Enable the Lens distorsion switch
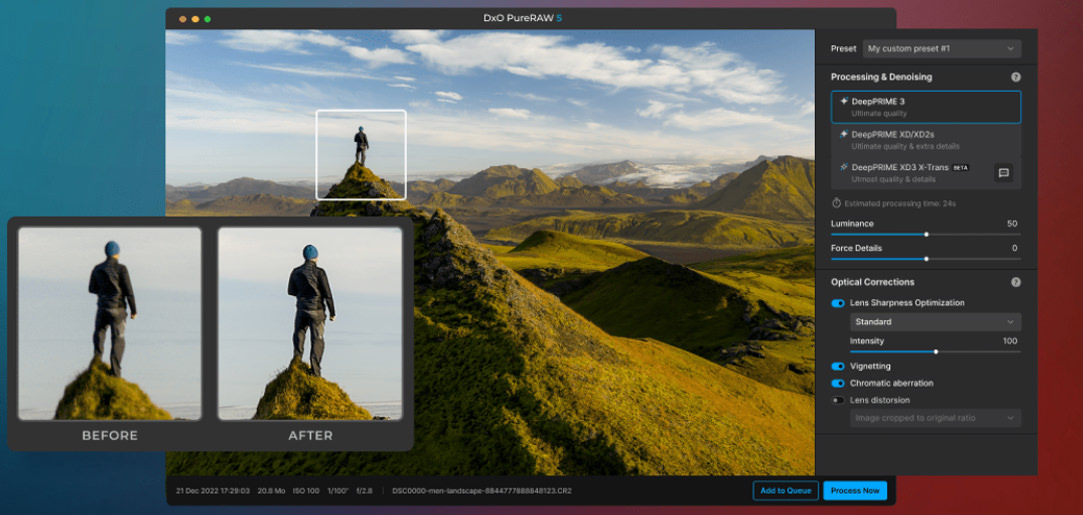Viewport: 1083px width, 515px height. [x=838, y=400]
